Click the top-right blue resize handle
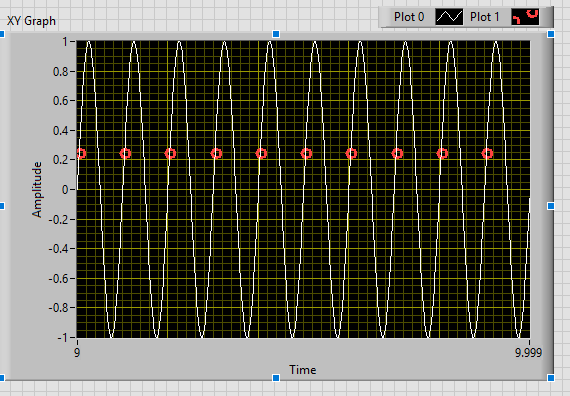Screen dimensions: 570x396 pyautogui.click(x=551, y=34)
